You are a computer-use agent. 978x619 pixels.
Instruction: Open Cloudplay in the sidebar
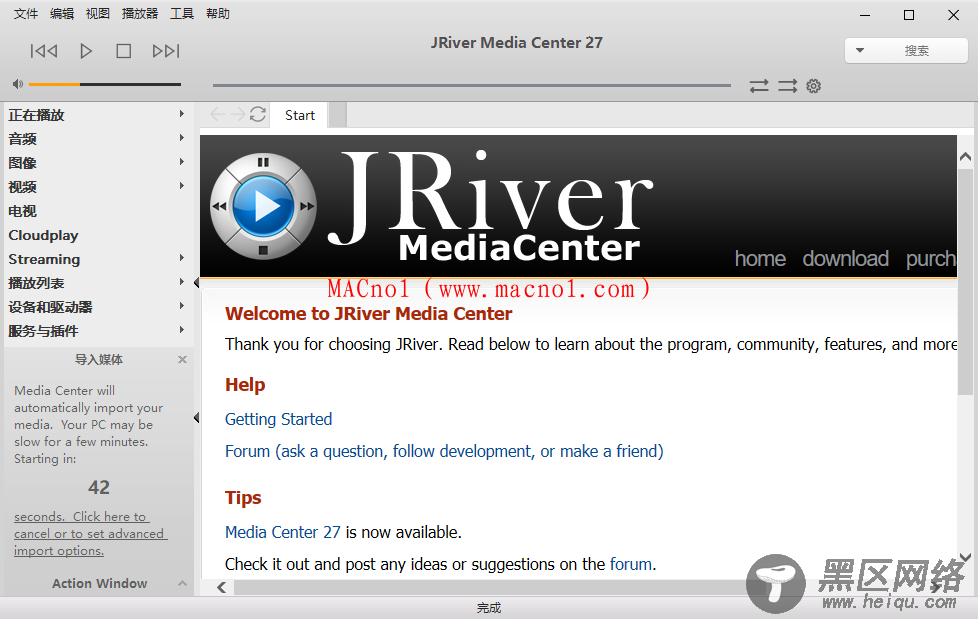click(x=43, y=235)
